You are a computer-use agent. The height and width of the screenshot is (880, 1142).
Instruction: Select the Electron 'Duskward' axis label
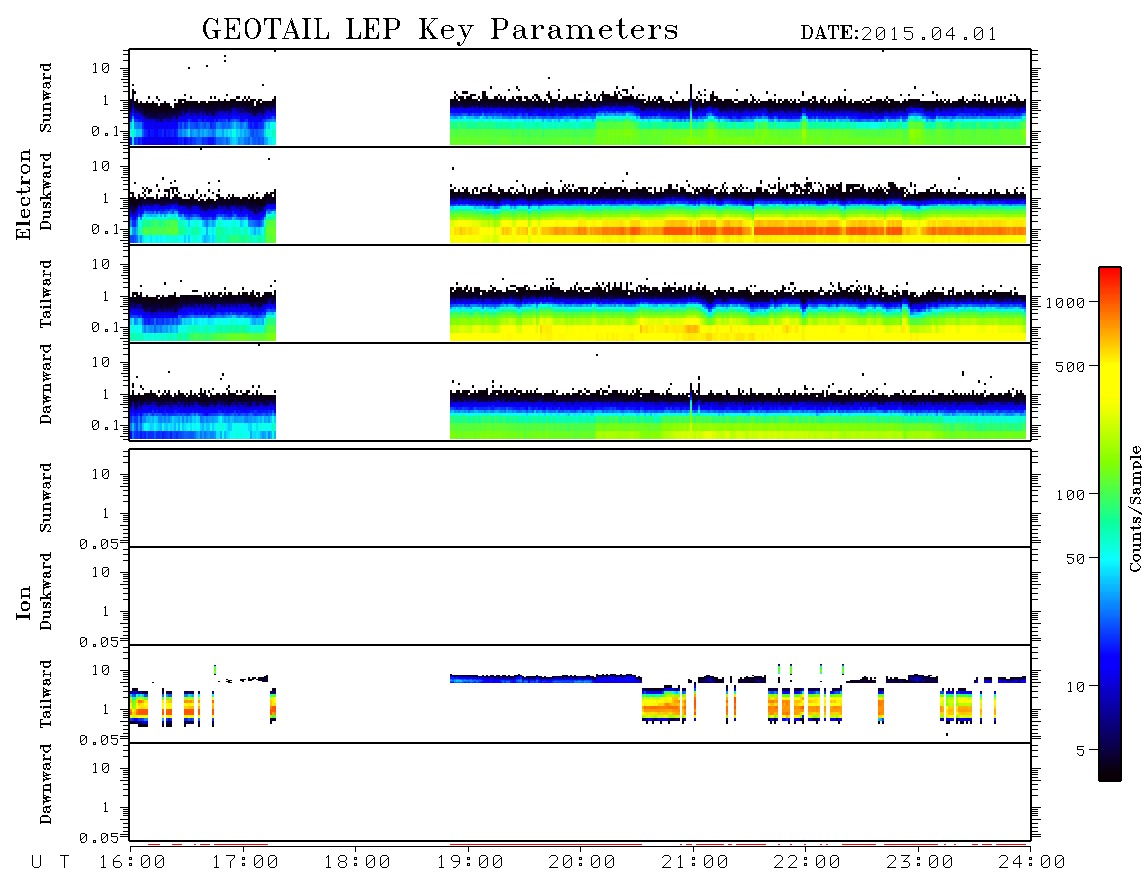coord(46,192)
